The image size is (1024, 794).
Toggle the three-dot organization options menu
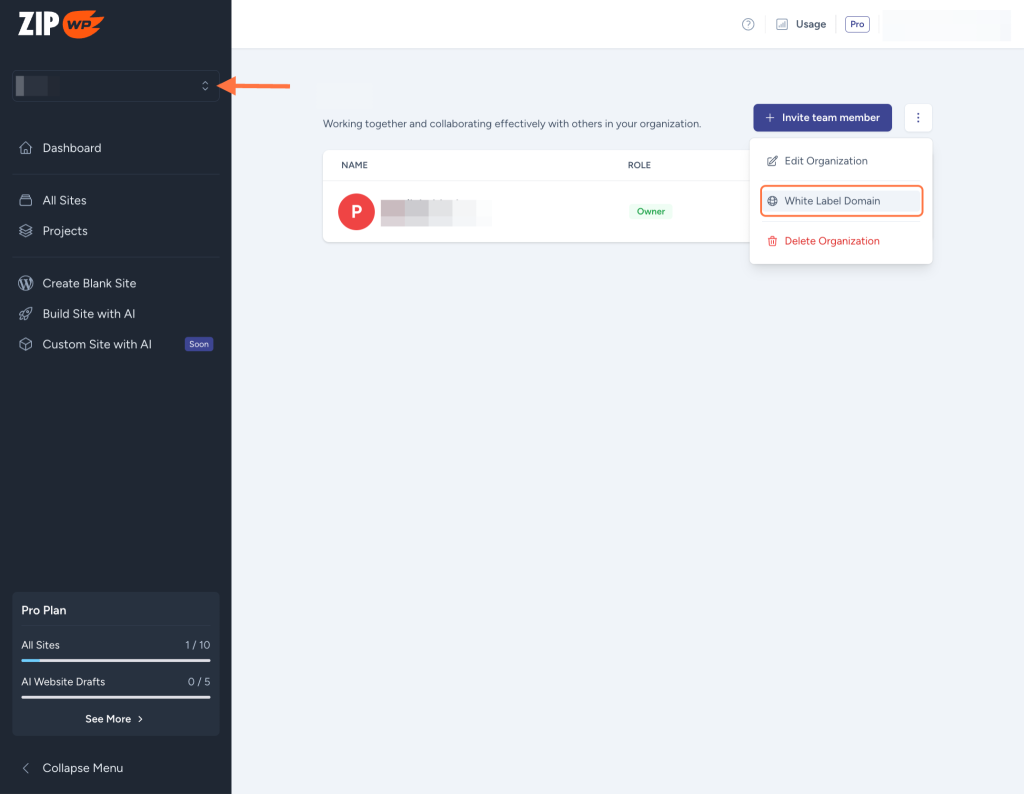(918, 118)
